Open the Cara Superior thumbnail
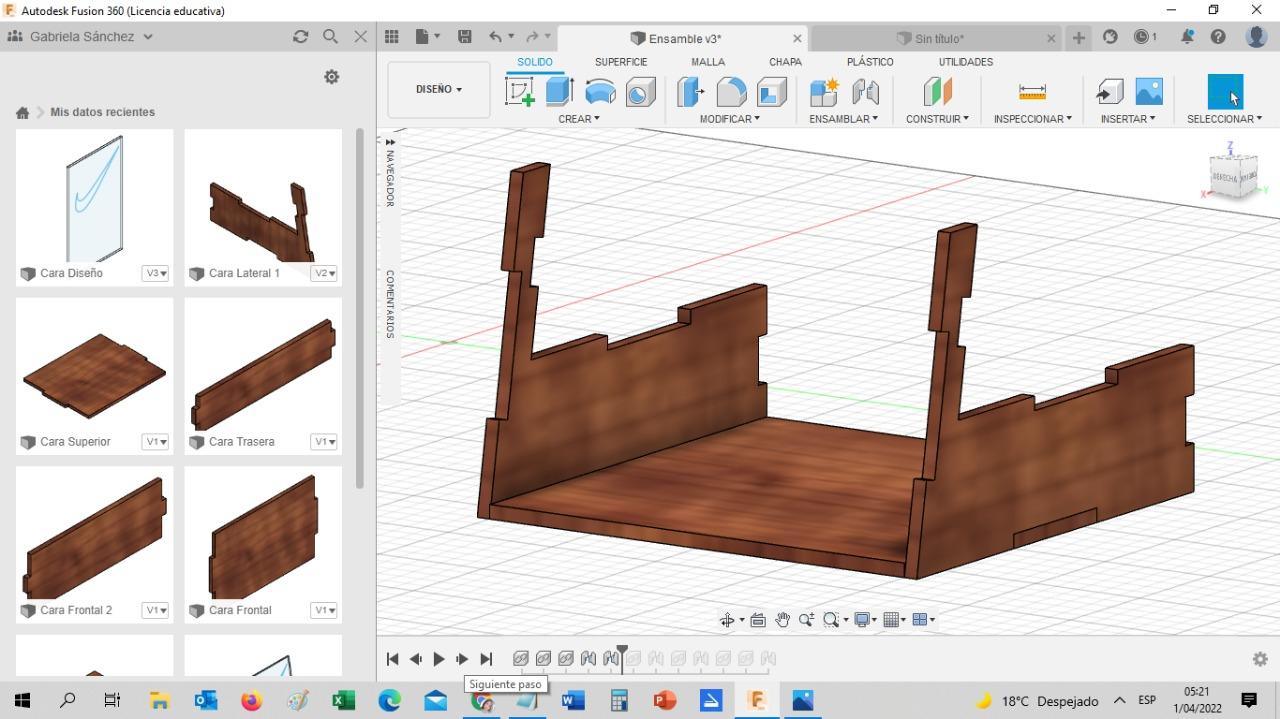The height and width of the screenshot is (719, 1280). coord(94,376)
